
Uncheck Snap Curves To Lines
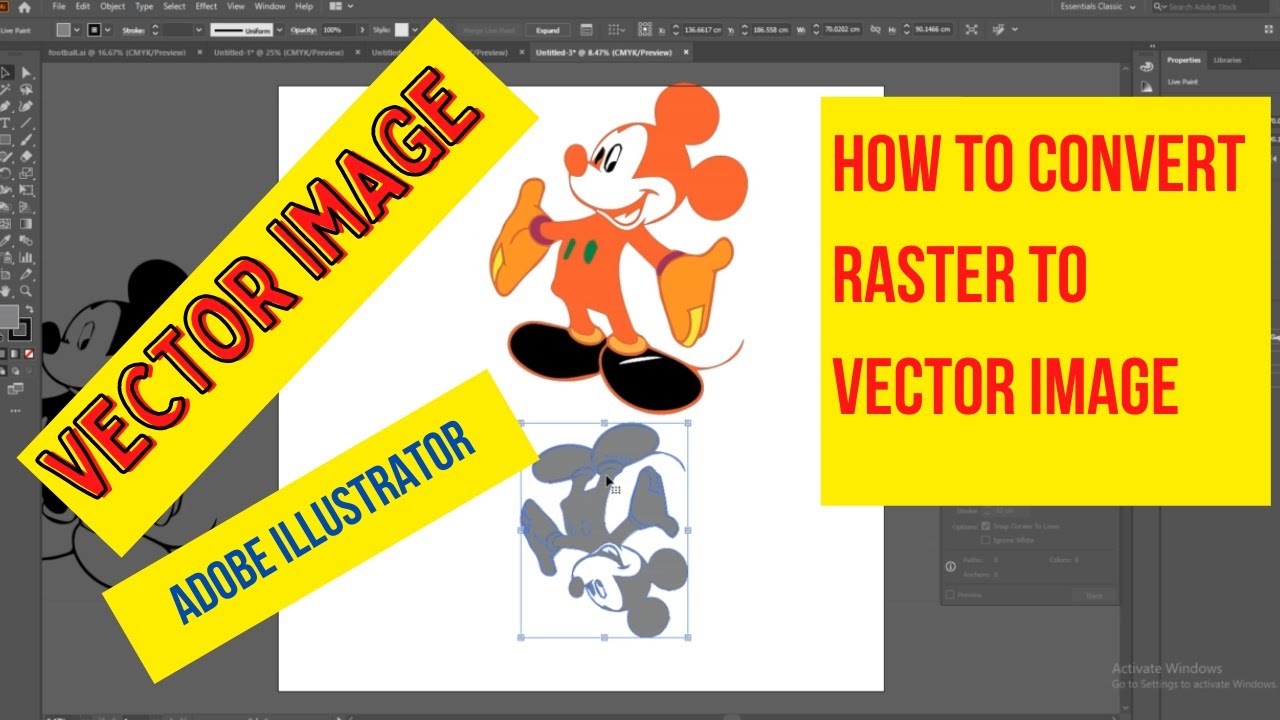(x=986, y=526)
